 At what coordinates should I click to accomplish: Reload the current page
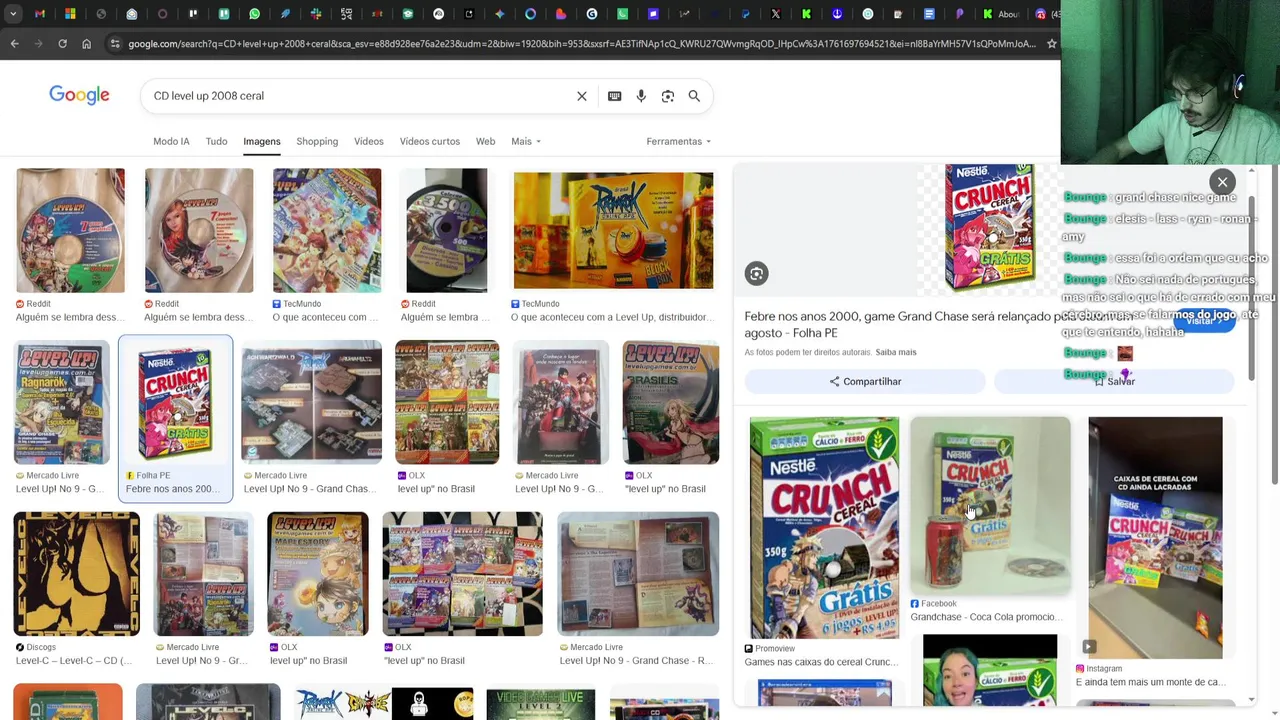point(62,44)
